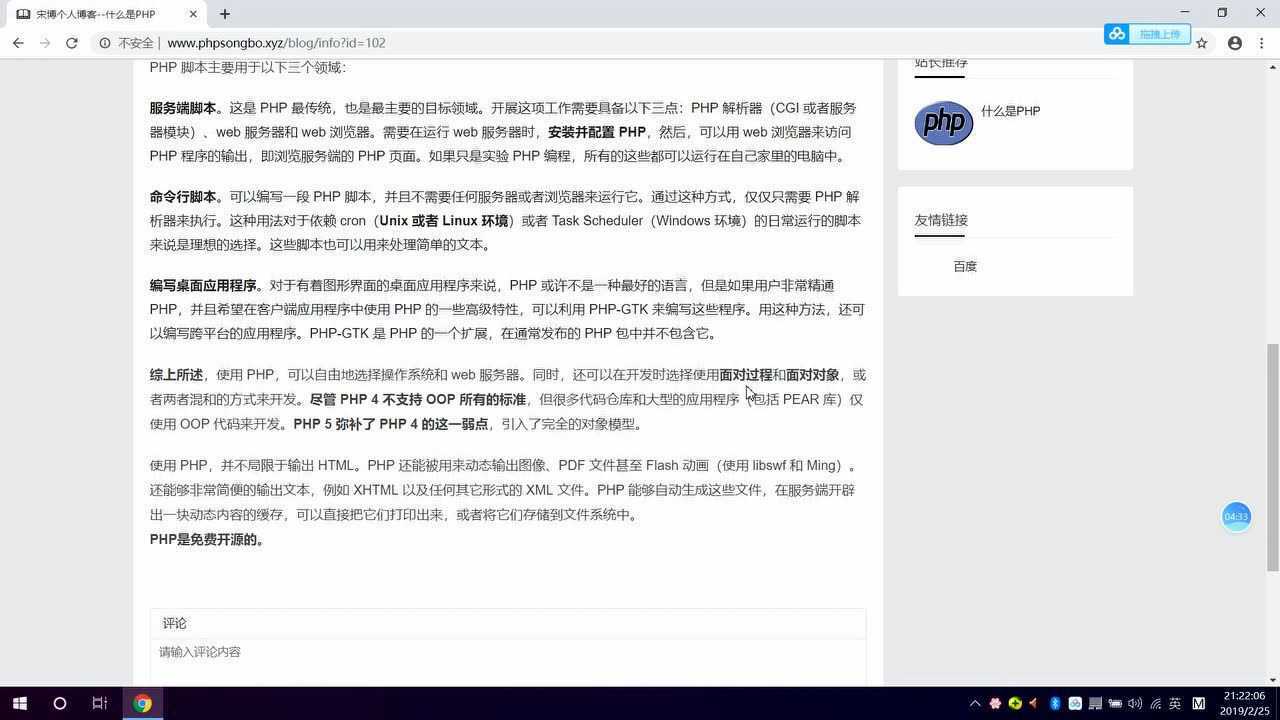Open Task View in taskbar
This screenshot has width=1280, height=720.
99,703
